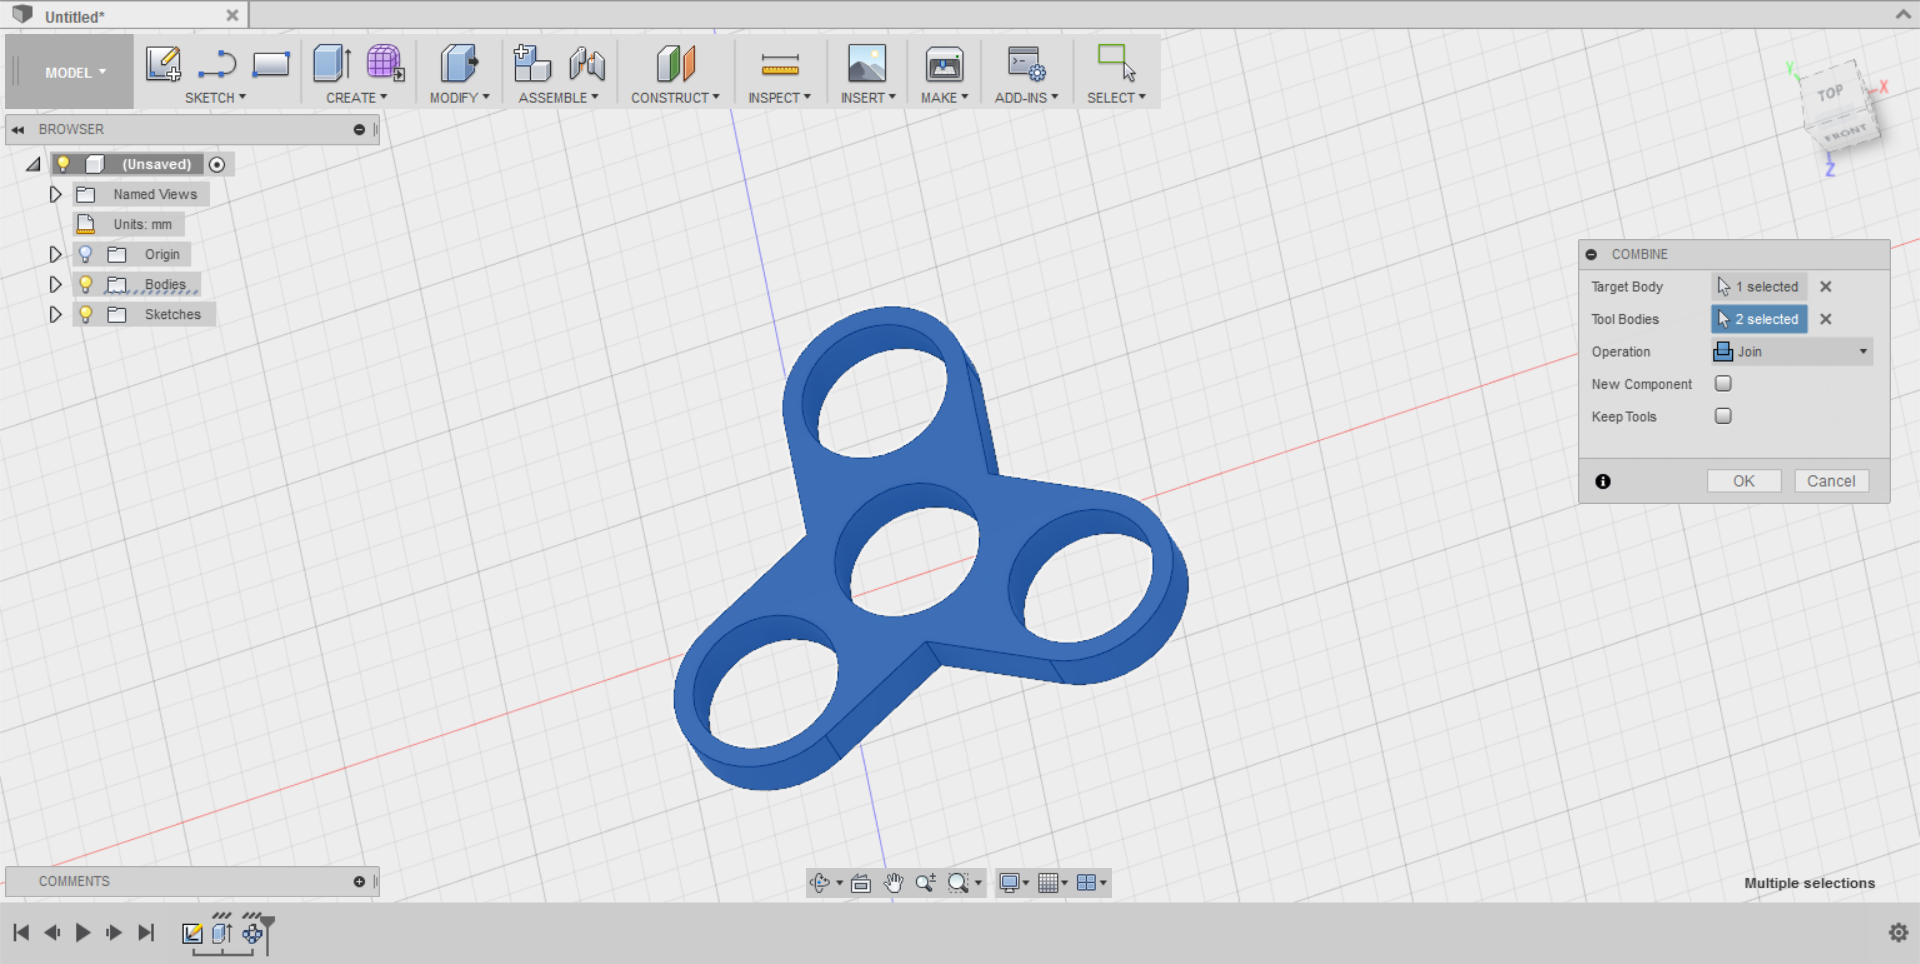
Task: Confirm the Combine with OK button
Action: pos(1744,481)
